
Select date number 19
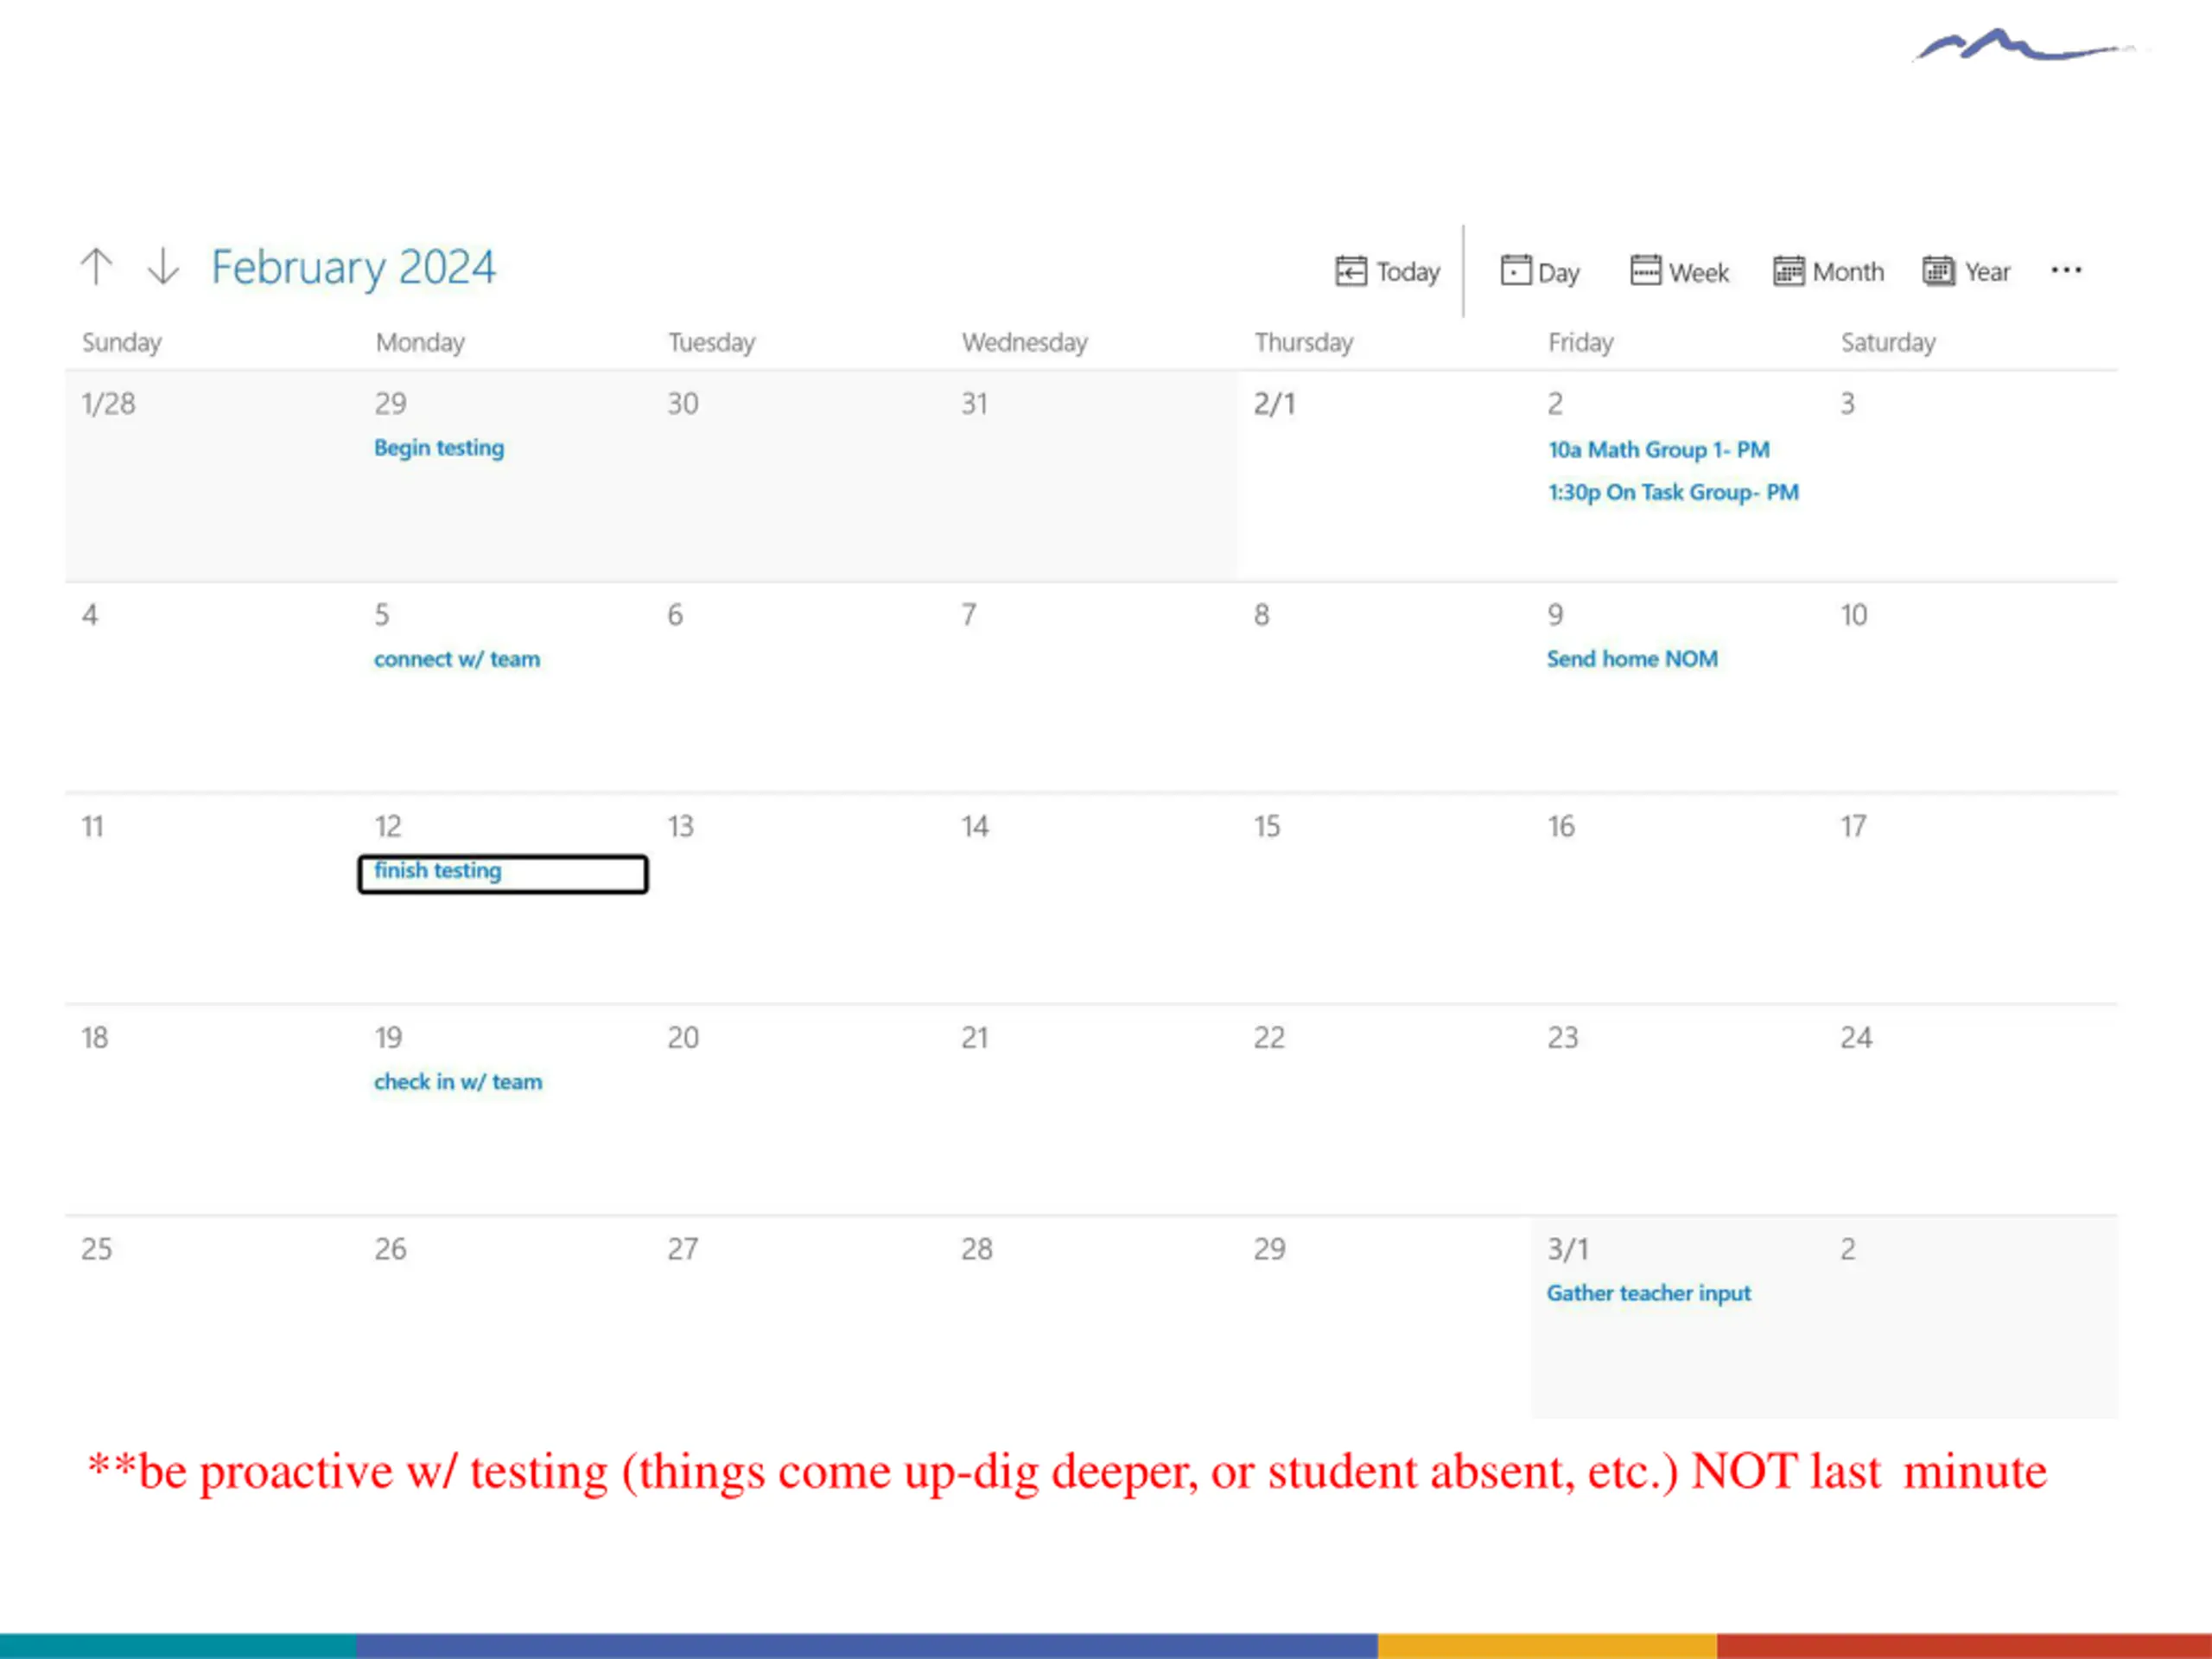click(388, 1038)
